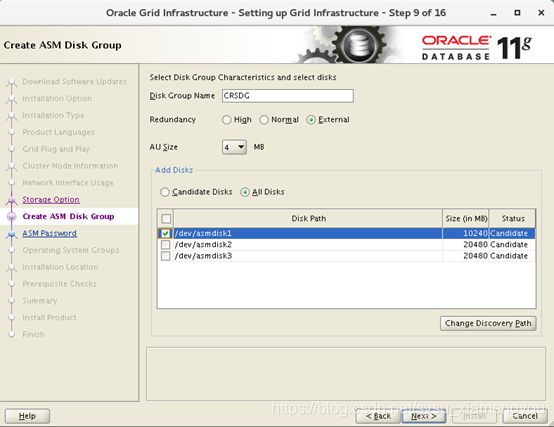Click Create ASM Disk Group step bullet

point(11,217)
